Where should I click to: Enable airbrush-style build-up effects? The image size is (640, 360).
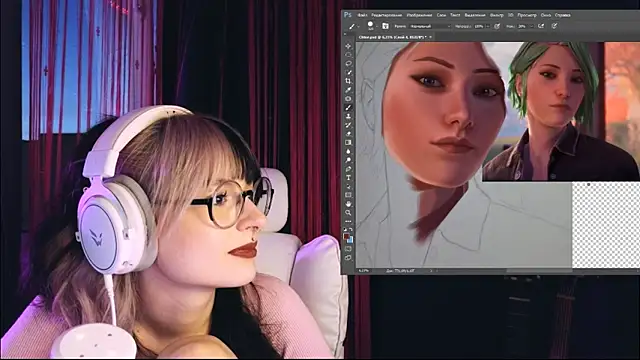541,26
